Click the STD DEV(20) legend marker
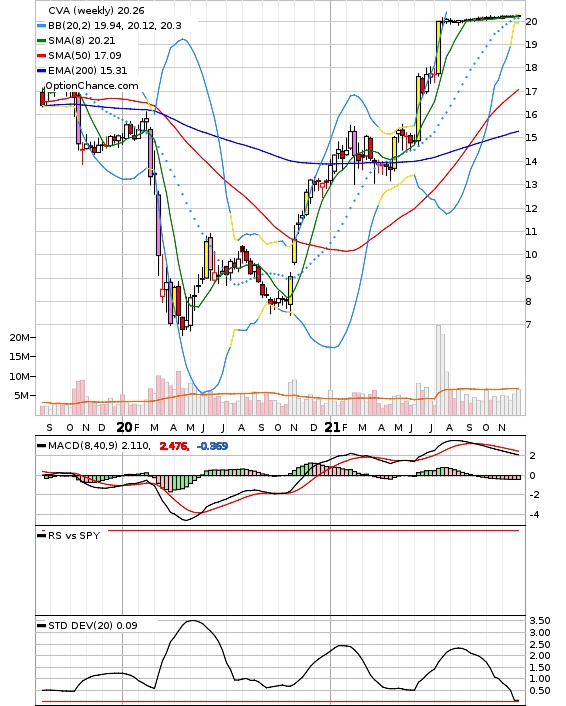 click(x=41, y=625)
